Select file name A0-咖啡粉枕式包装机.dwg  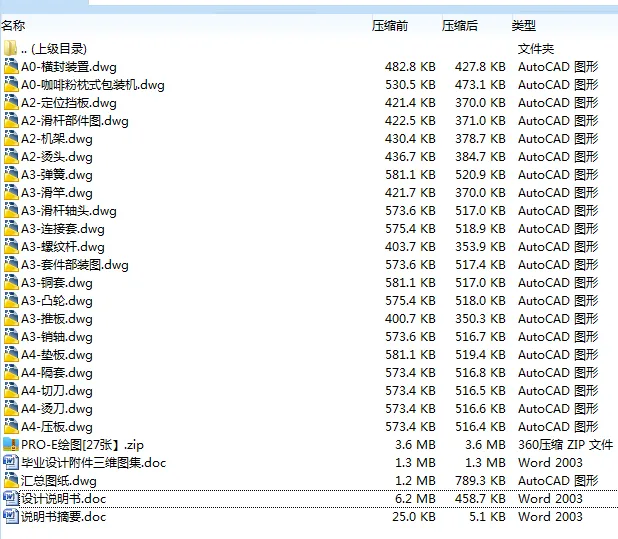(x=93, y=85)
